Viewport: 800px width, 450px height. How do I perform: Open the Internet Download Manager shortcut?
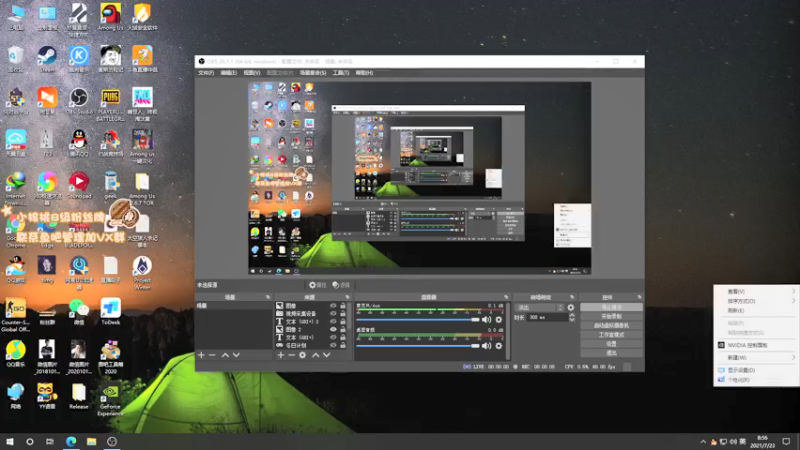pyautogui.click(x=15, y=189)
